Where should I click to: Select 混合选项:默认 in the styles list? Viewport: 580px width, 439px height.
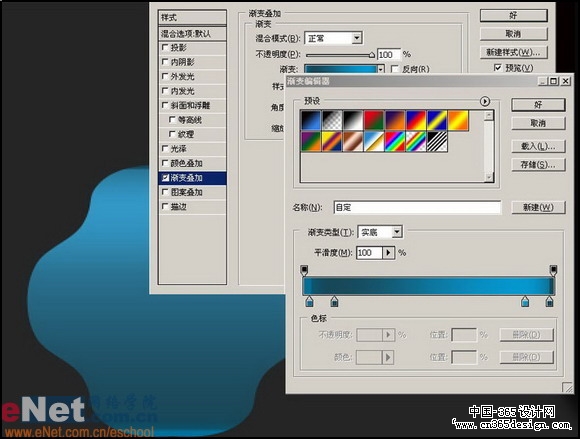pos(192,34)
